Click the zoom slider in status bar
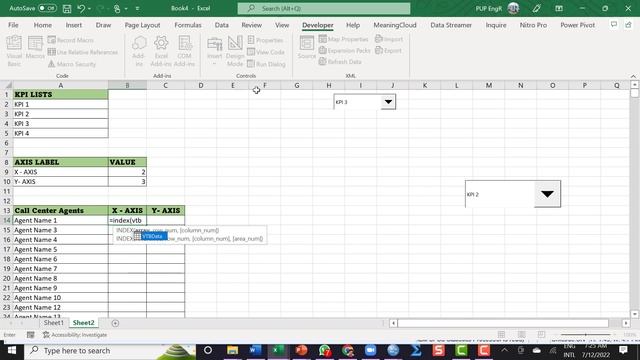 [x=586, y=335]
